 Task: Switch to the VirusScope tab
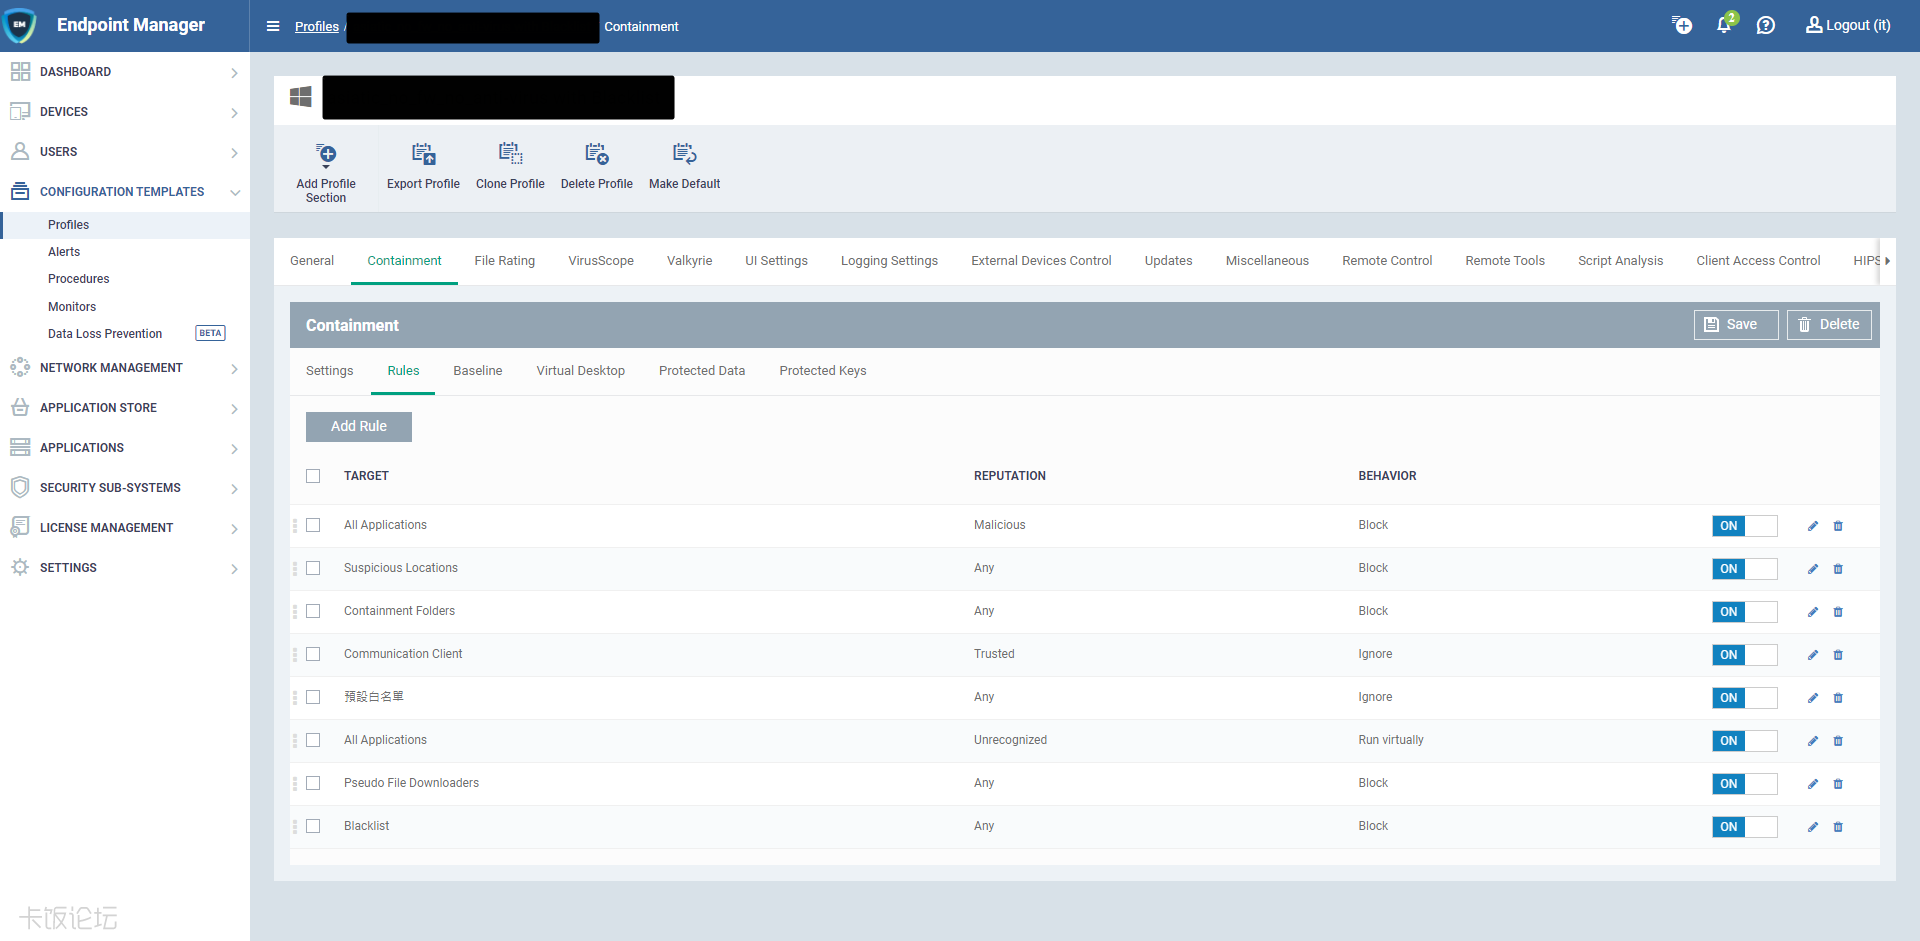coord(601,261)
